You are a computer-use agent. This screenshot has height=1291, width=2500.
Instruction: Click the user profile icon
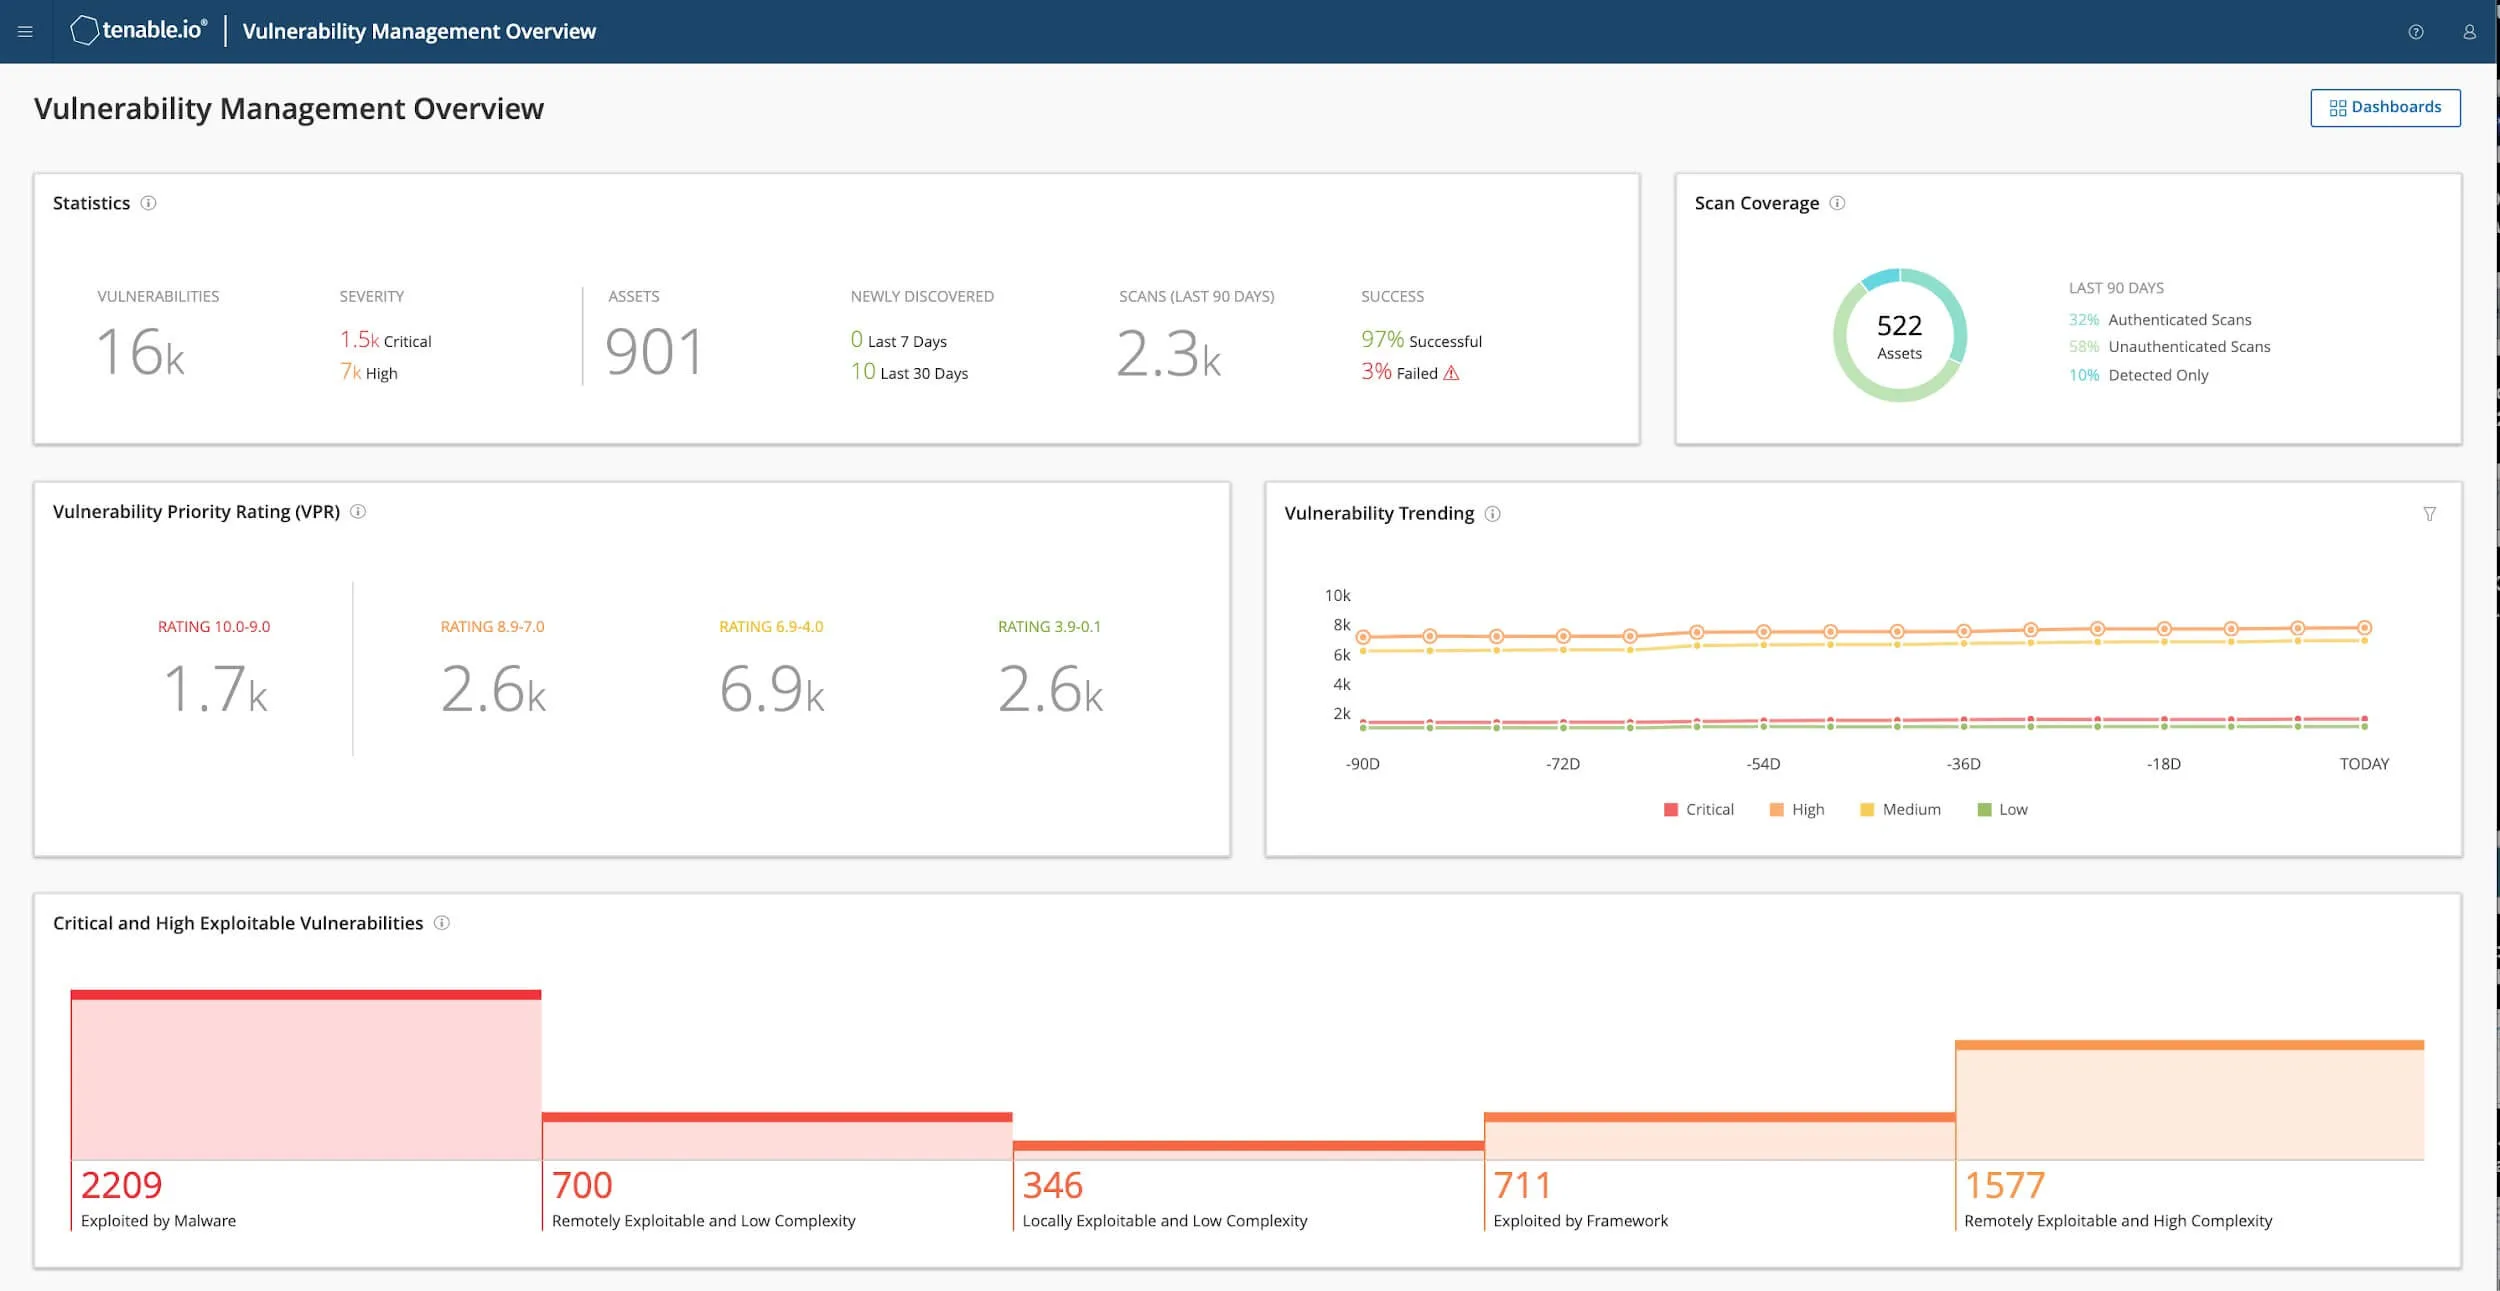(x=2468, y=31)
